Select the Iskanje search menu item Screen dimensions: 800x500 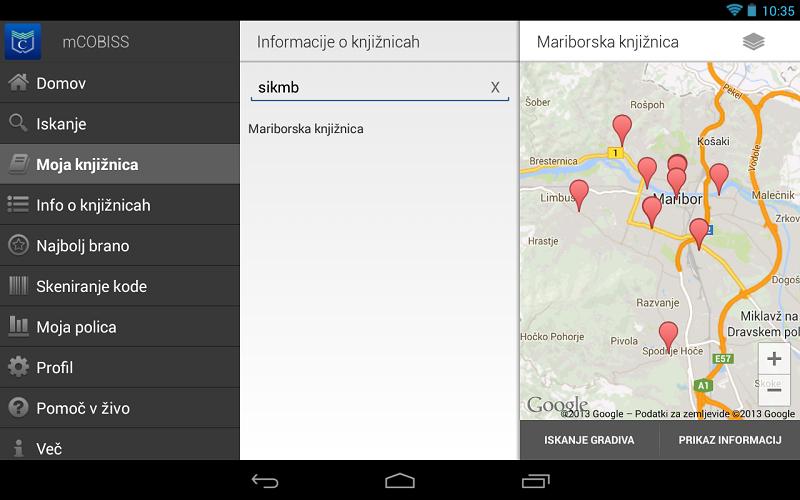click(x=120, y=123)
